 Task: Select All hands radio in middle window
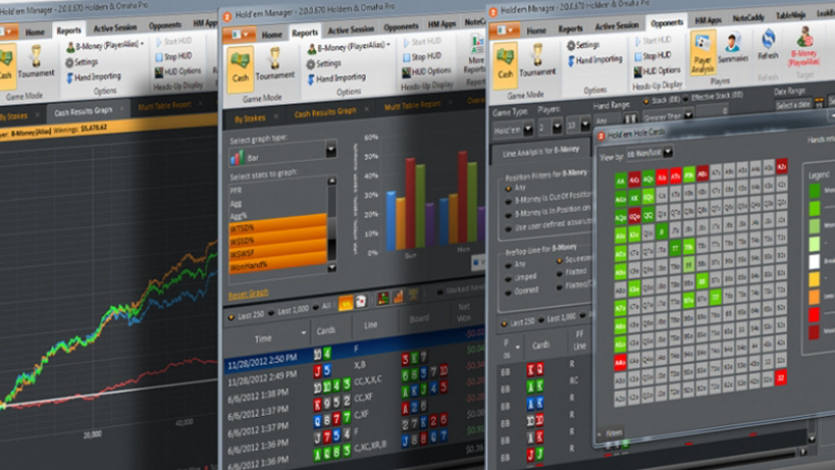click(x=316, y=307)
